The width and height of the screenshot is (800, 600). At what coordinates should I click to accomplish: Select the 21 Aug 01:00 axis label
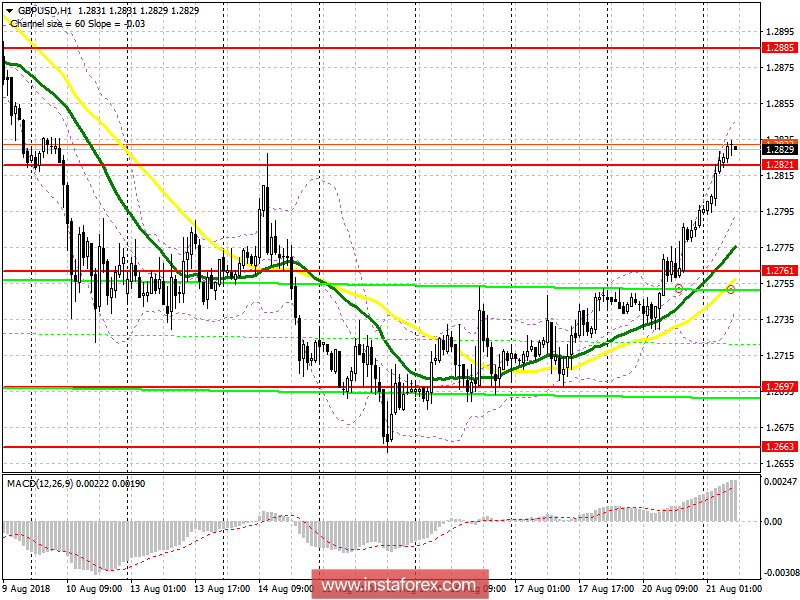(733, 590)
